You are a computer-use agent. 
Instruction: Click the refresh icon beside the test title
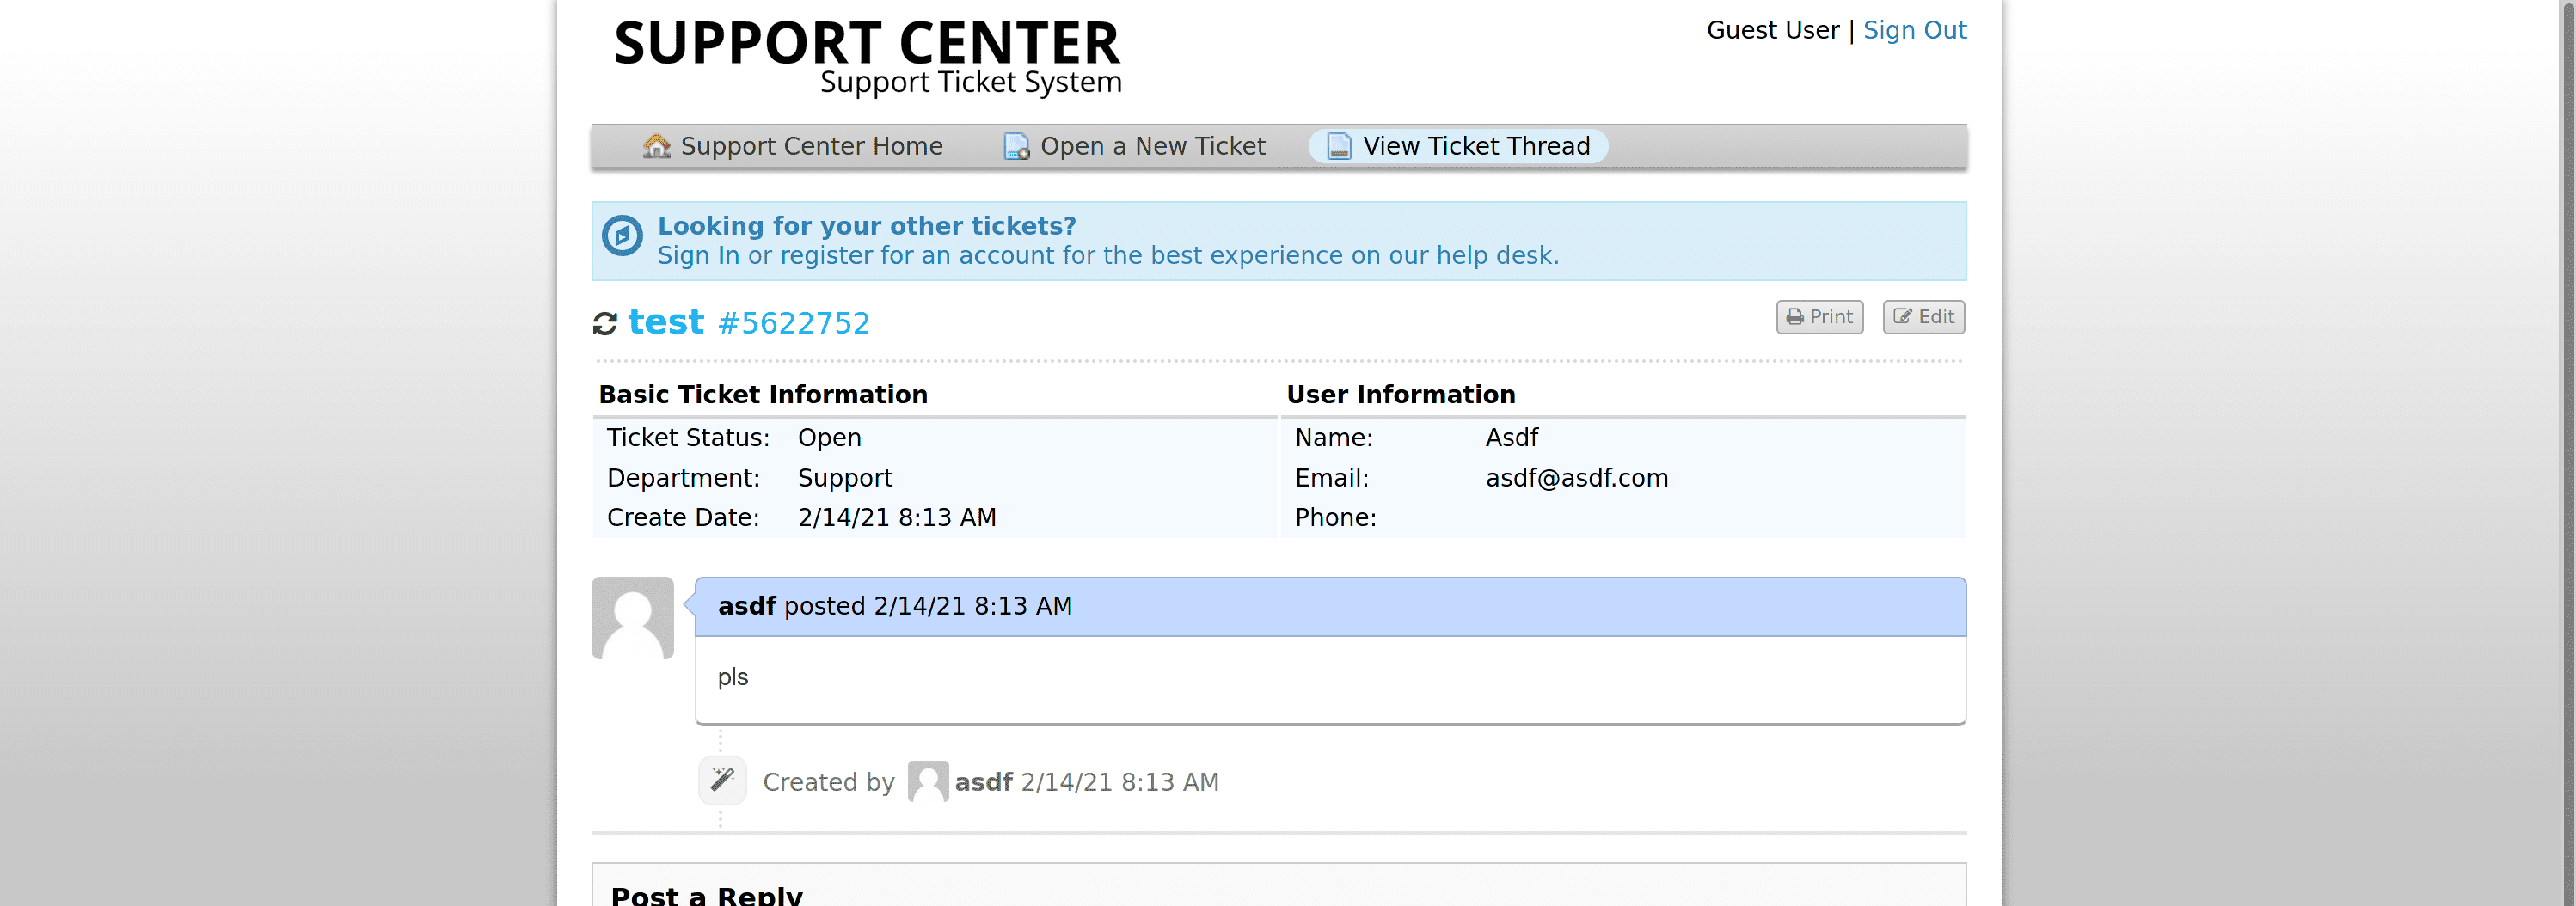[604, 323]
